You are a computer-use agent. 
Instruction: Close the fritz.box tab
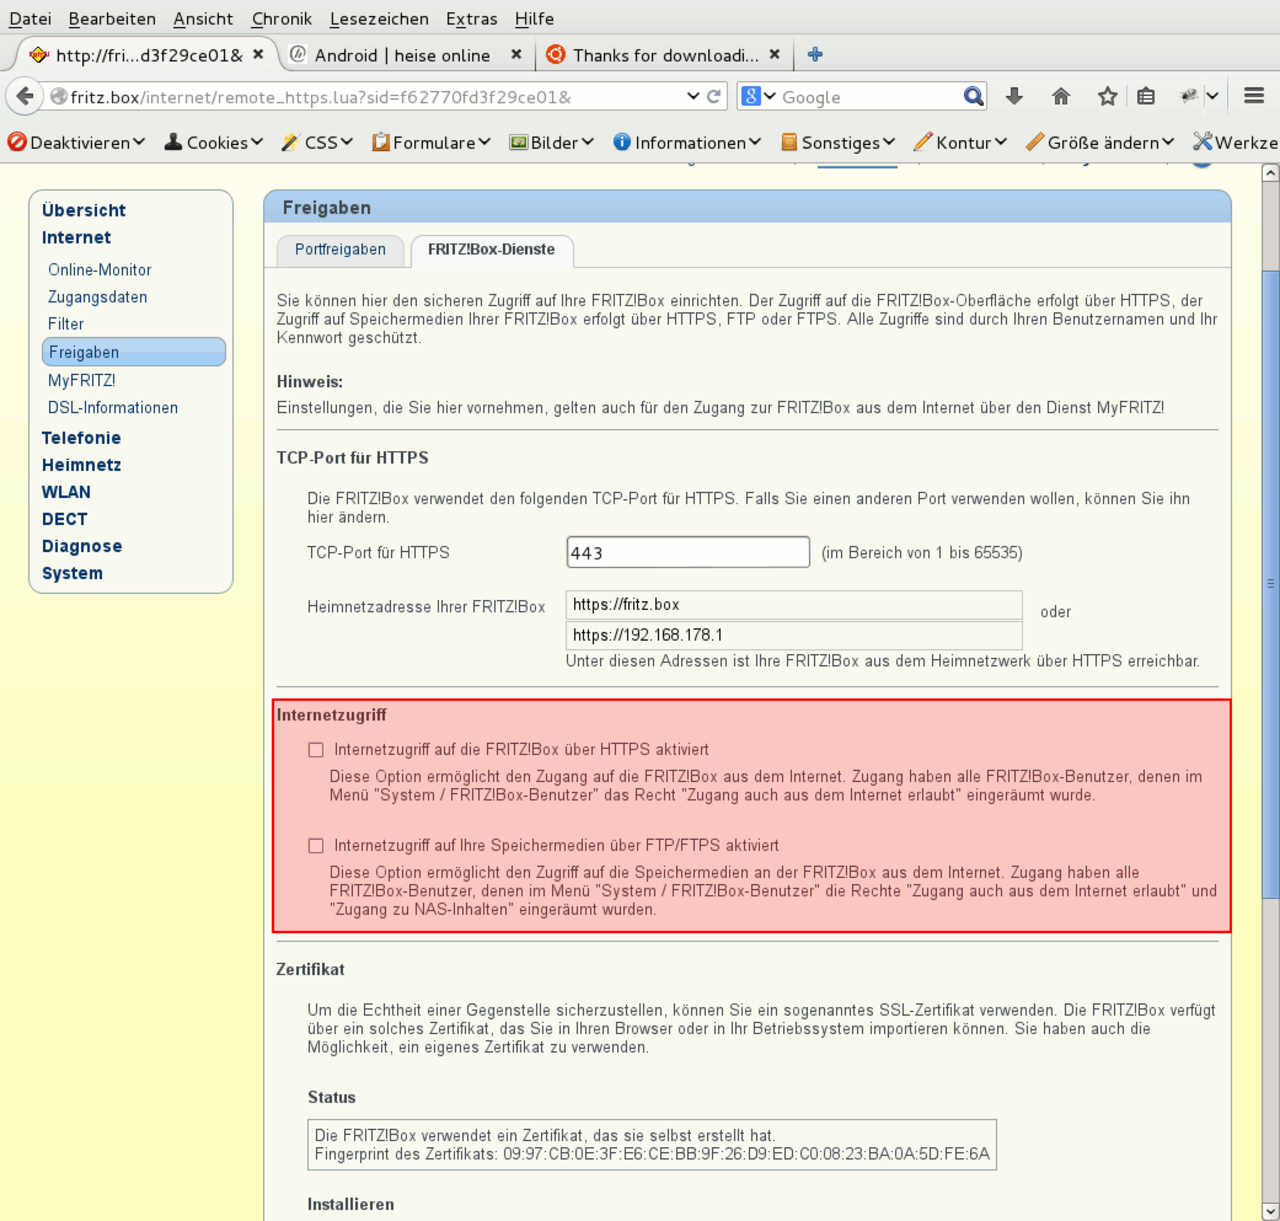[258, 54]
